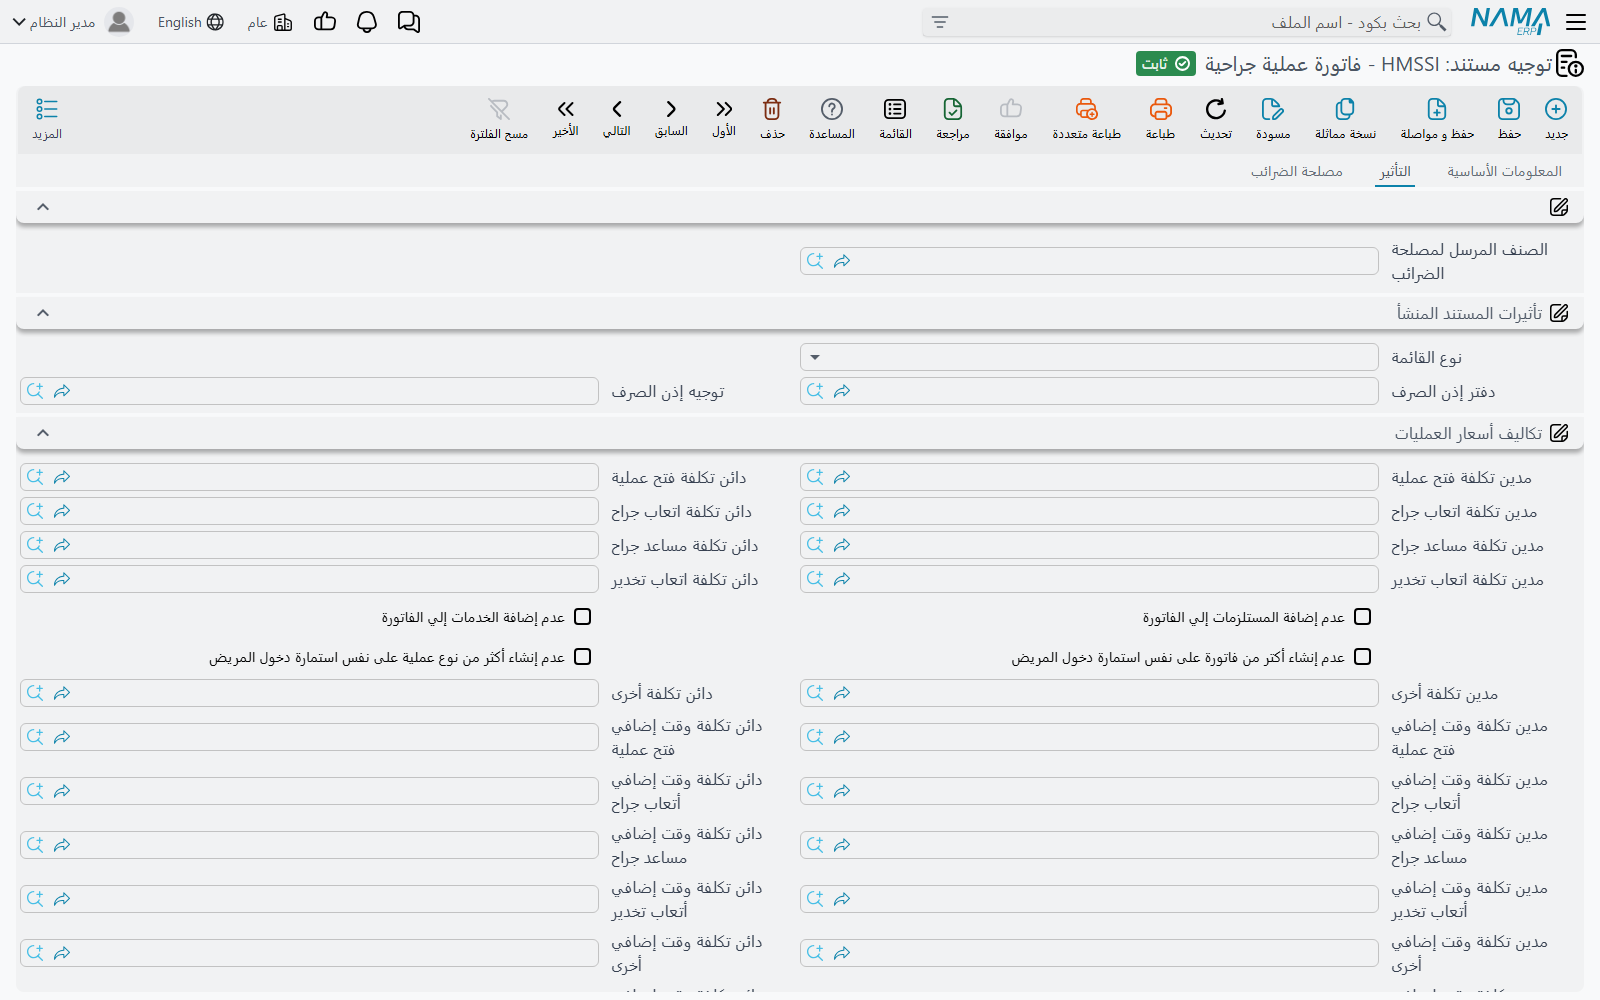The width and height of the screenshot is (1600, 1000).
Task: Check عدم إضافة الخدمات إلي الفاتورة
Action: coord(583,617)
